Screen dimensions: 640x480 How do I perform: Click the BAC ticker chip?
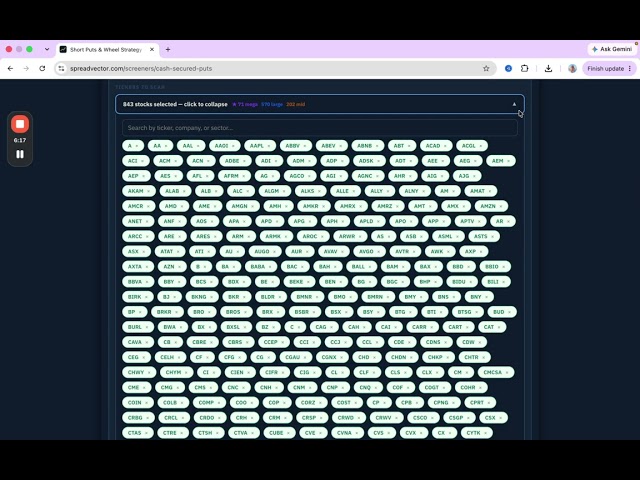295,267
